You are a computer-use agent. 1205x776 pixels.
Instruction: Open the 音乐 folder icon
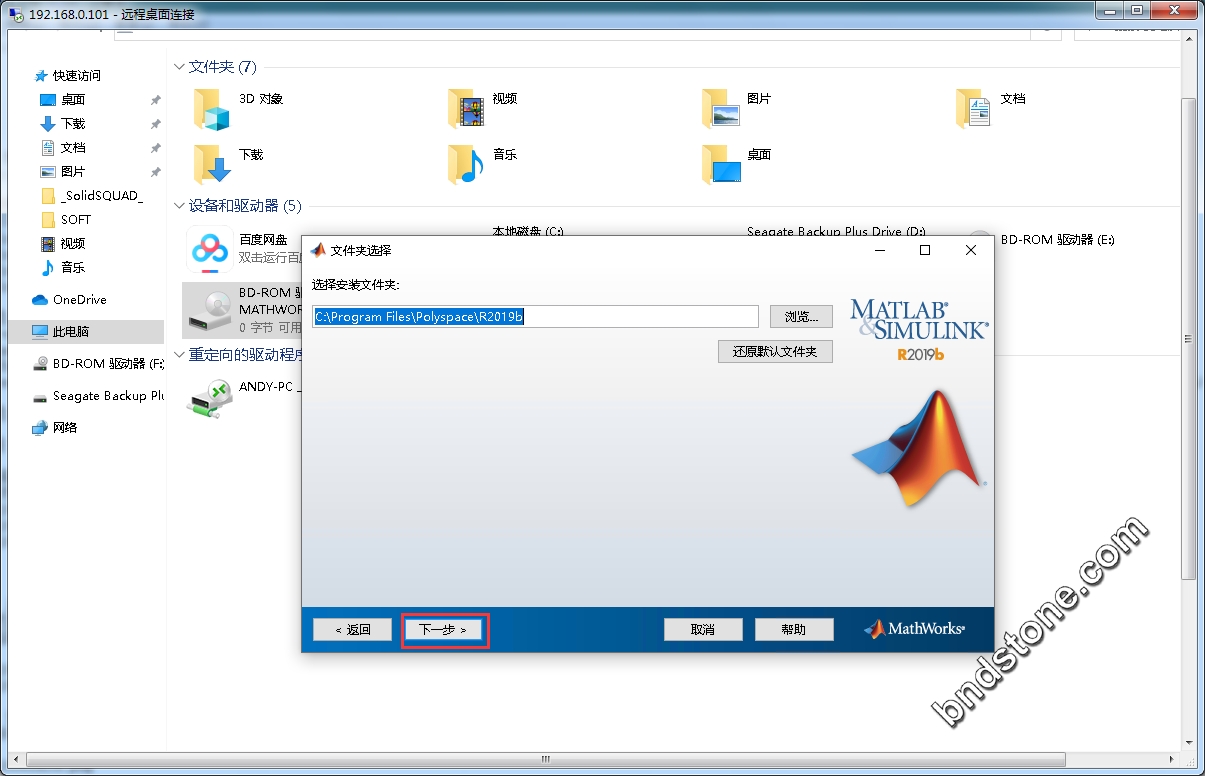coord(466,164)
